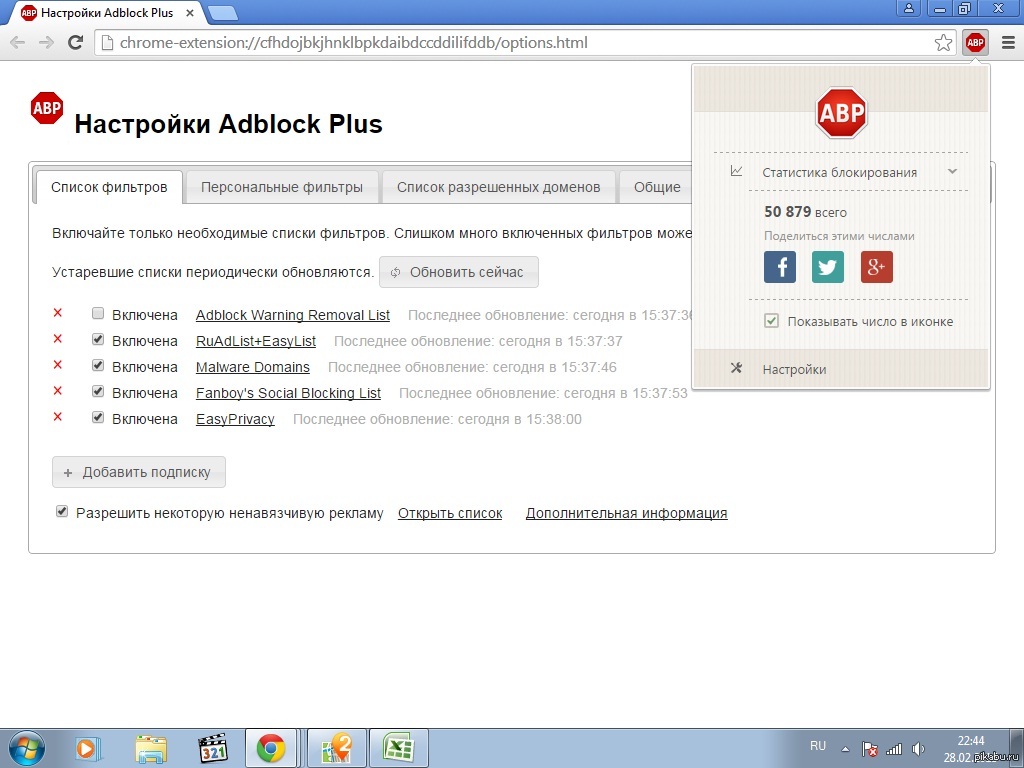Switch to 'Персональные фильтры' tab
The width and height of the screenshot is (1024, 768).
(281, 187)
